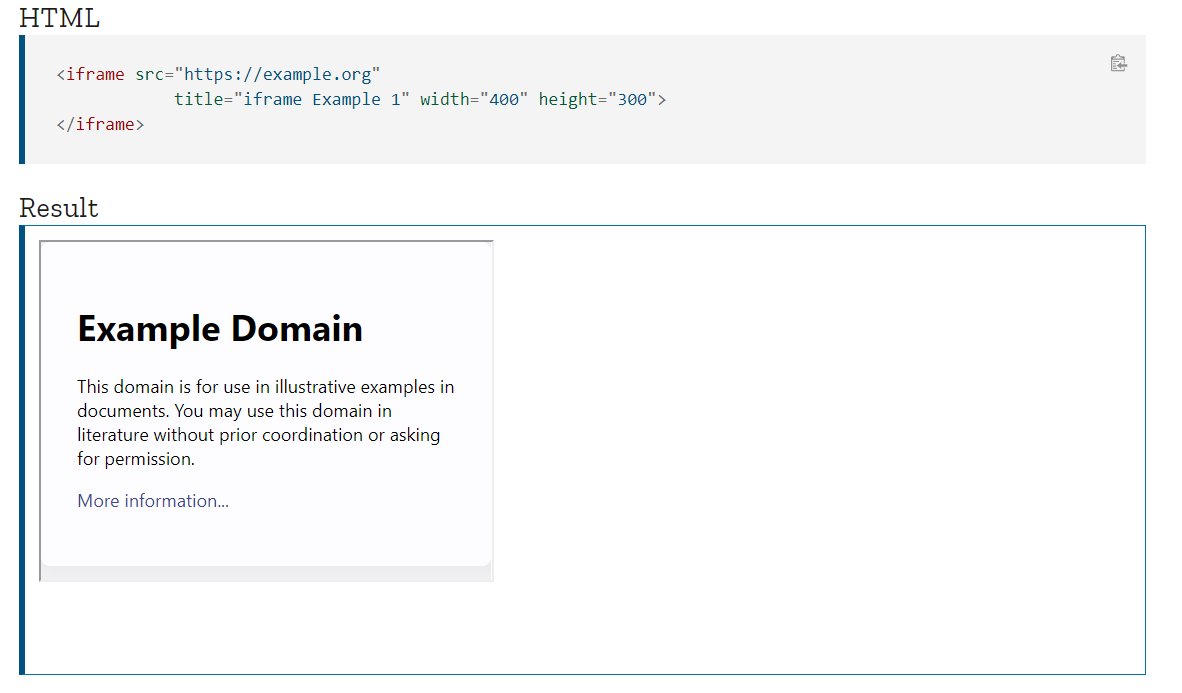Click the height="300" attribute in code
The height and width of the screenshot is (693, 1182).
[597, 99]
